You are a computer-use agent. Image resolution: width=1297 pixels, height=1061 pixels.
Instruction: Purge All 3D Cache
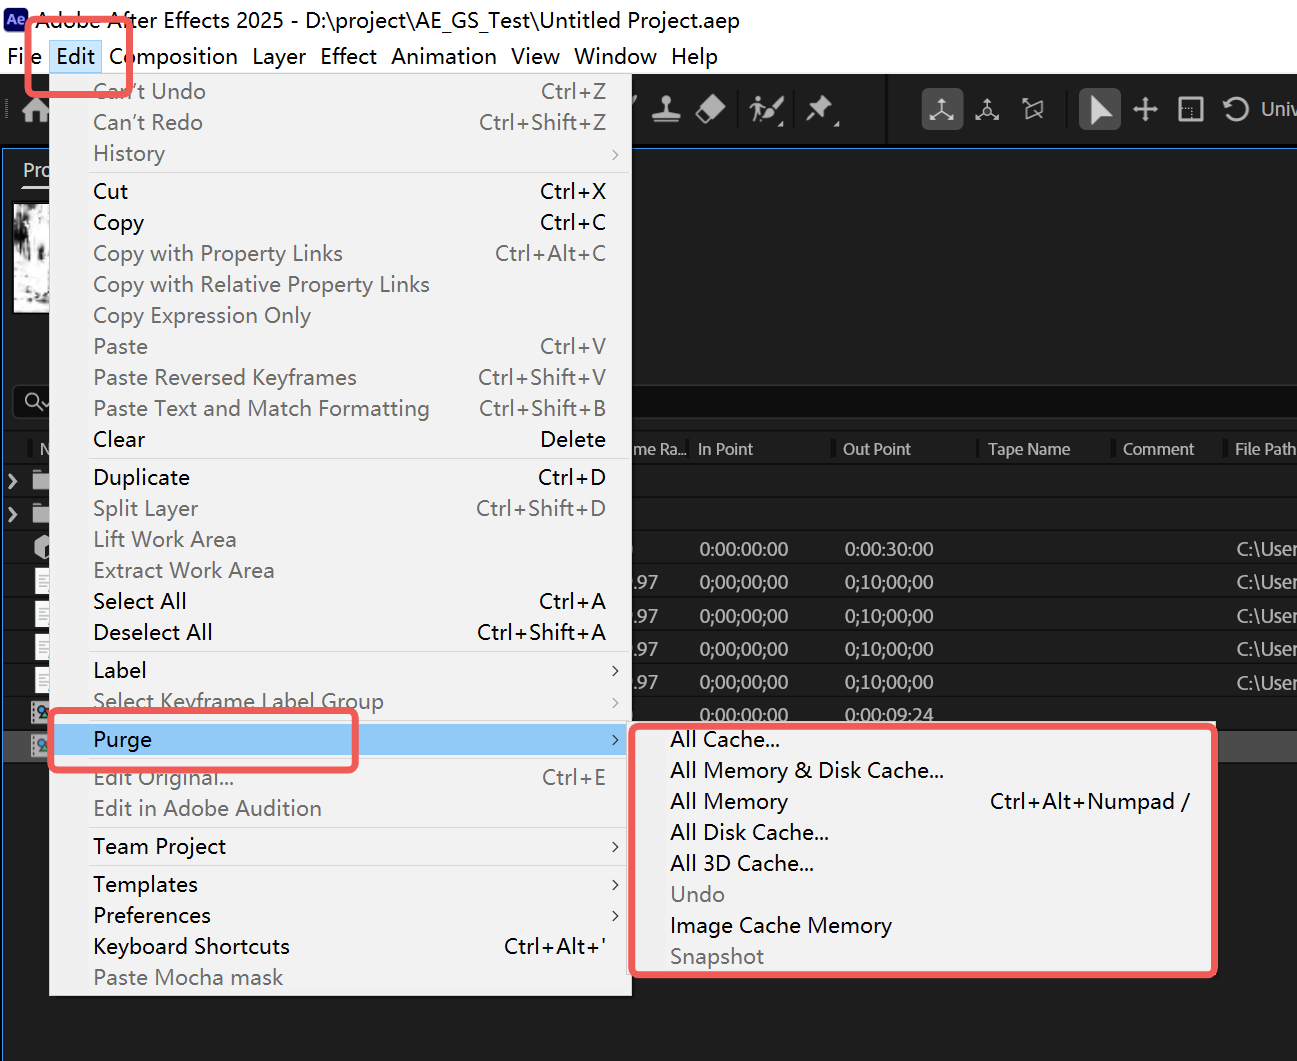click(922, 863)
